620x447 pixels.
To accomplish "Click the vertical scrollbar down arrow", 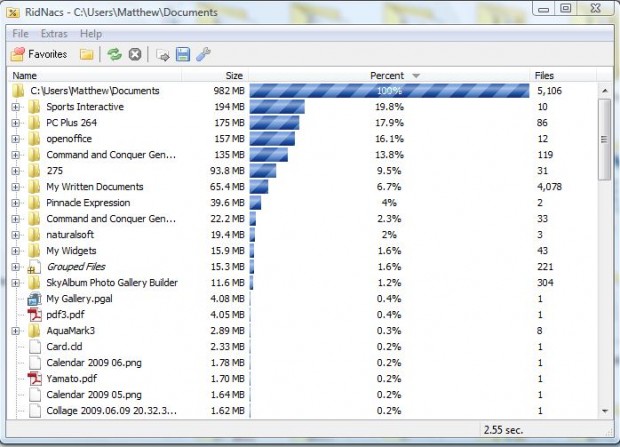I will pyautogui.click(x=604, y=411).
